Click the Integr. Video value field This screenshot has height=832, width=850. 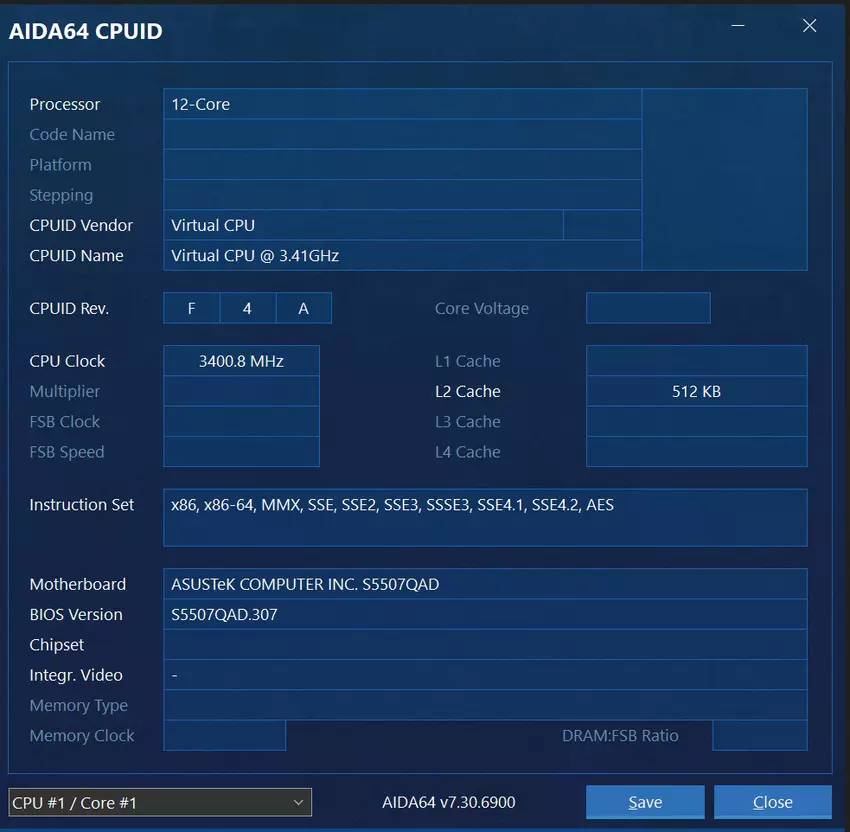click(x=485, y=675)
